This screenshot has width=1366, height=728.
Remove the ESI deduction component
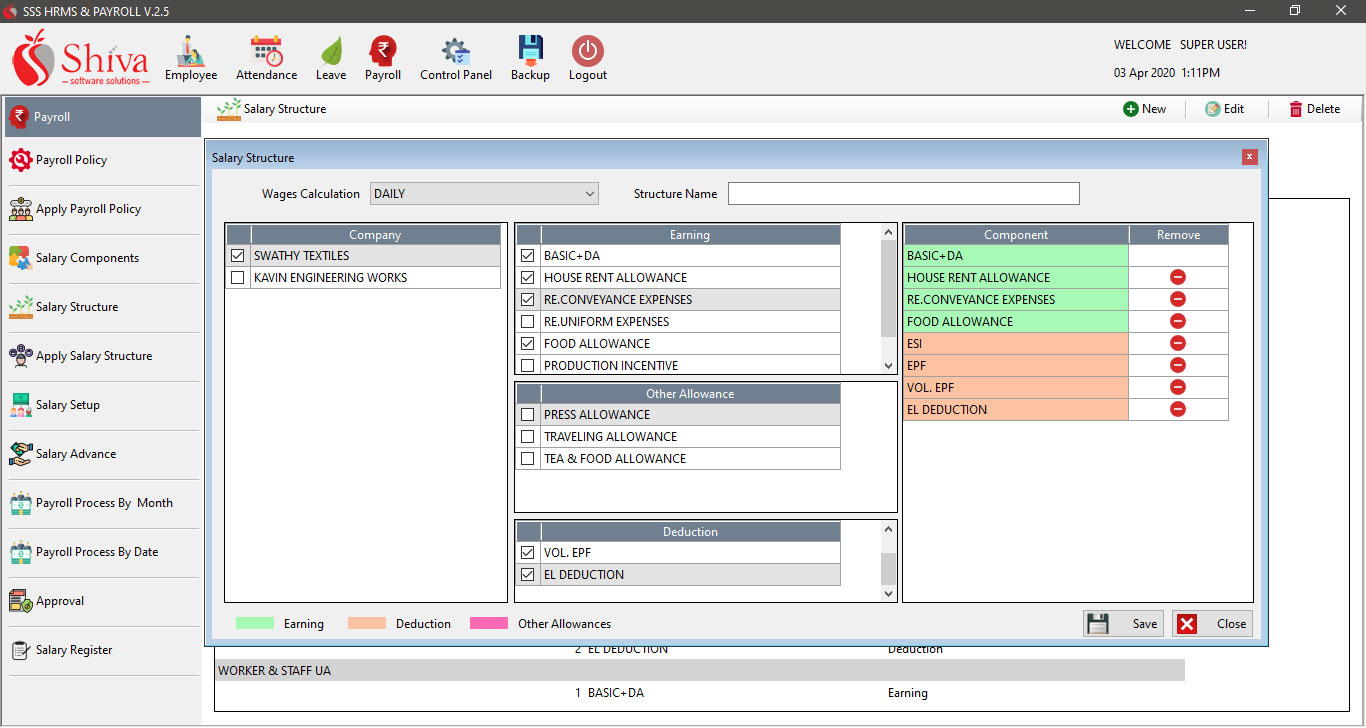click(x=1177, y=343)
